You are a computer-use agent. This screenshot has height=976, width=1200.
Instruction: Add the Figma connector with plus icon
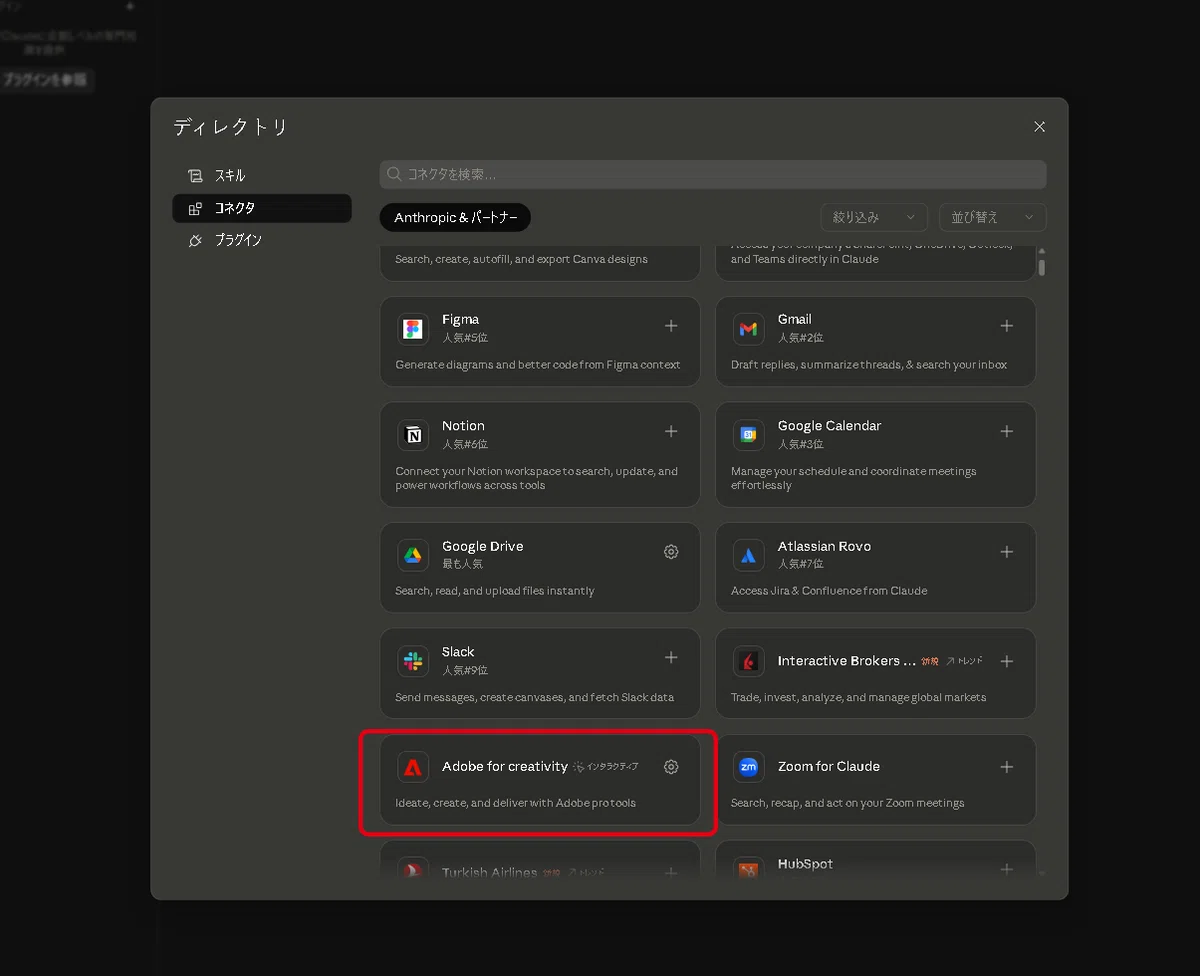point(671,326)
